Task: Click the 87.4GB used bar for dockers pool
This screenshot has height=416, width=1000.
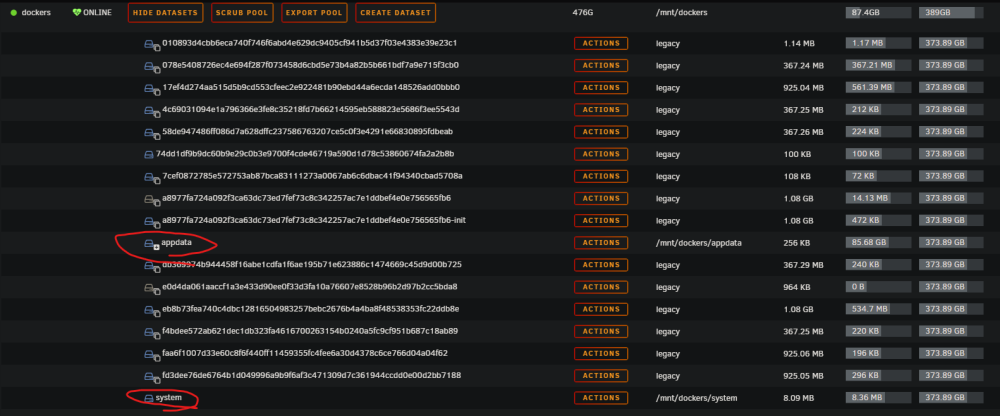Action: (878, 13)
